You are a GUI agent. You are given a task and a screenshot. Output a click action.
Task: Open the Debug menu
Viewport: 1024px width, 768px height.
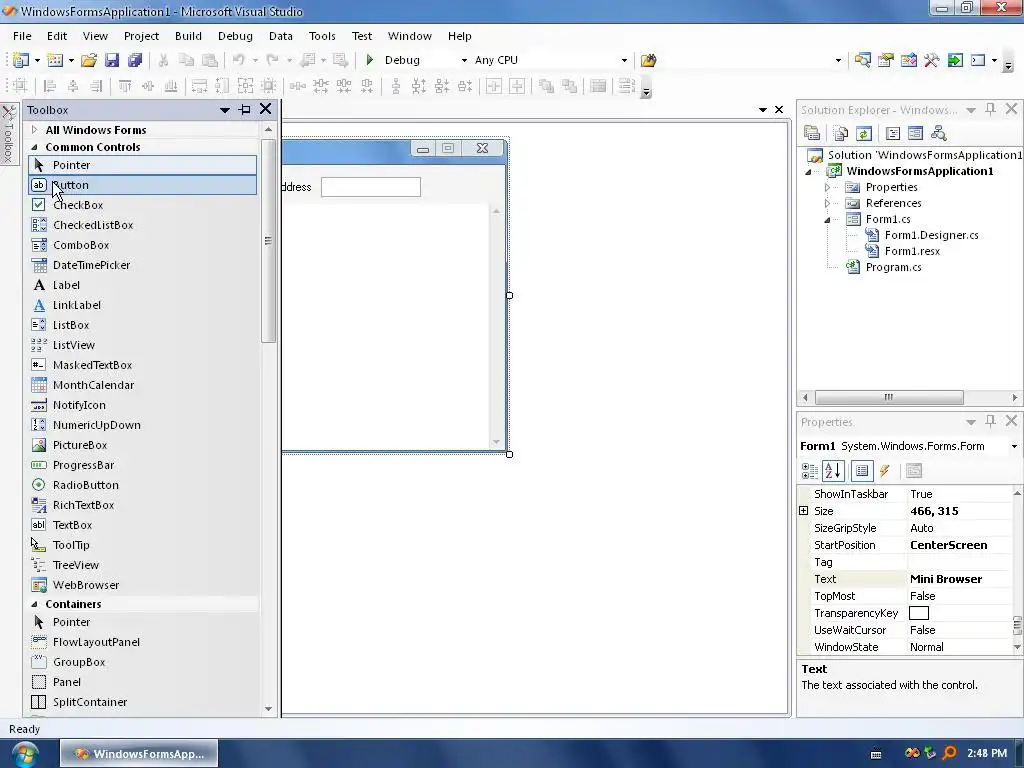click(x=235, y=36)
